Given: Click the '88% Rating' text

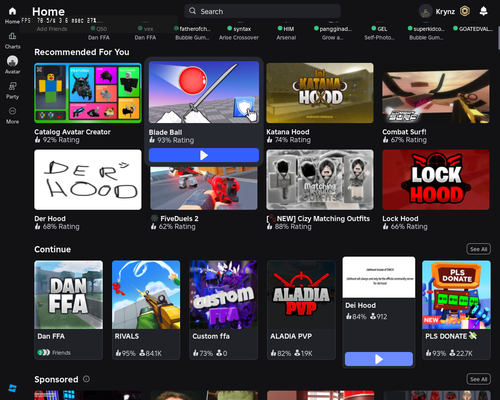Looking at the screenshot, I should 293,227.
